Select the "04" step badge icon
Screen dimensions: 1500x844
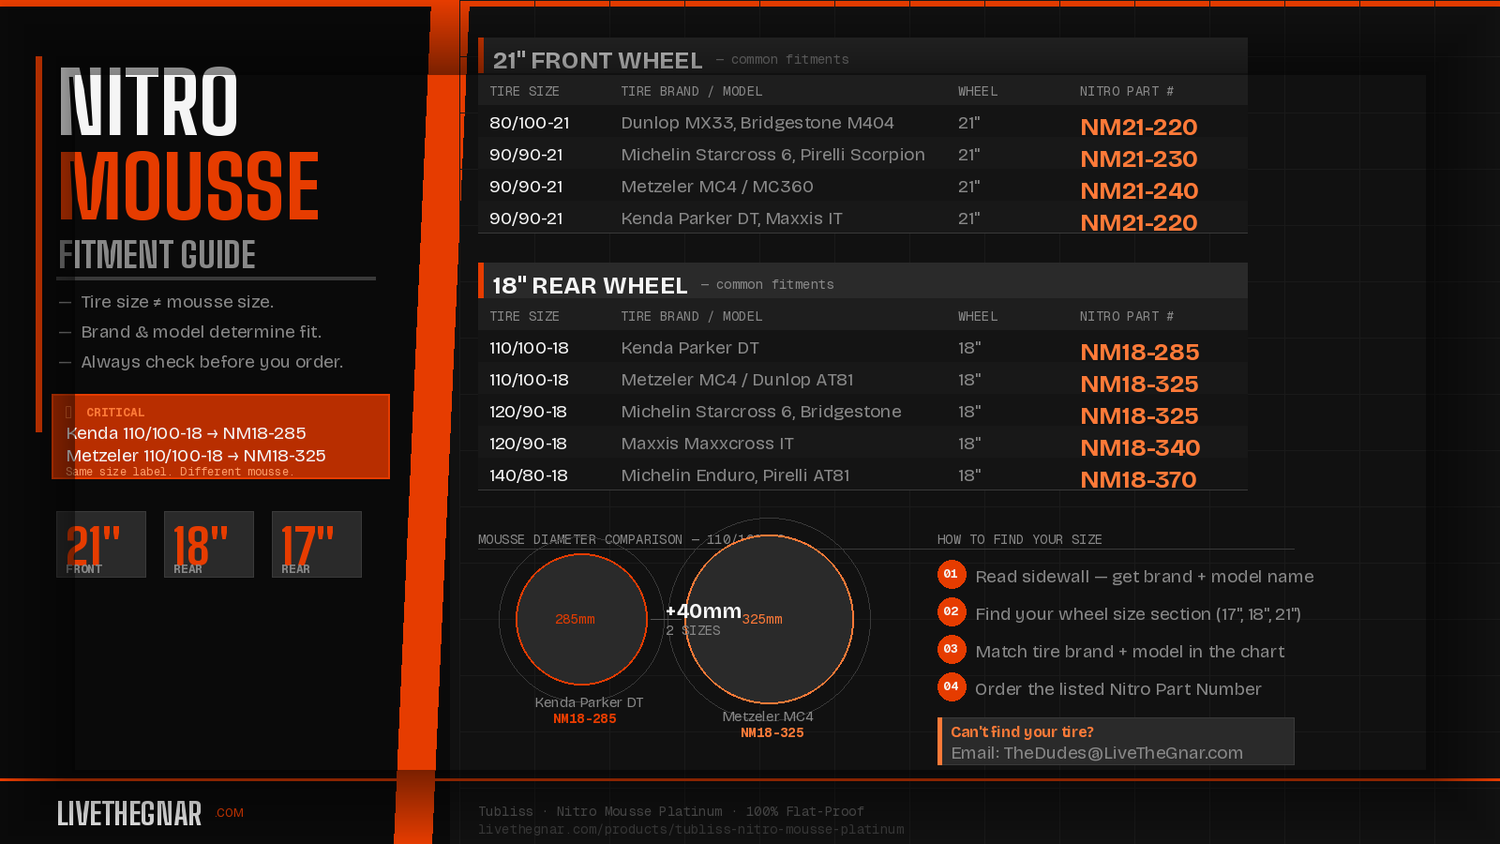tap(951, 687)
